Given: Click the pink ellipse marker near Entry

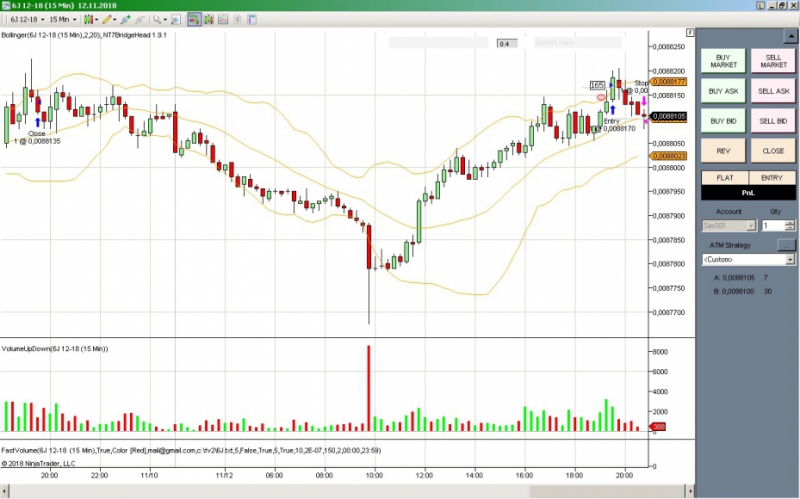Looking at the screenshot, I should point(601,97).
